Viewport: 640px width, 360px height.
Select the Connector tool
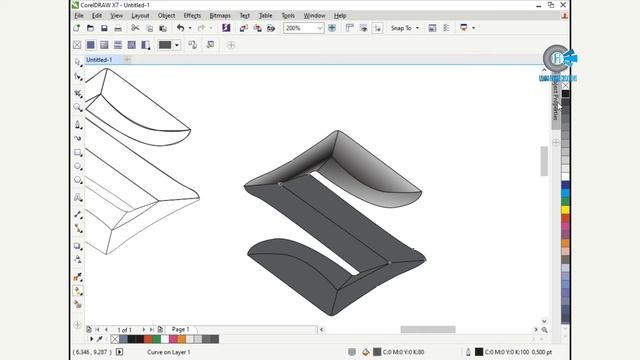click(x=78, y=228)
